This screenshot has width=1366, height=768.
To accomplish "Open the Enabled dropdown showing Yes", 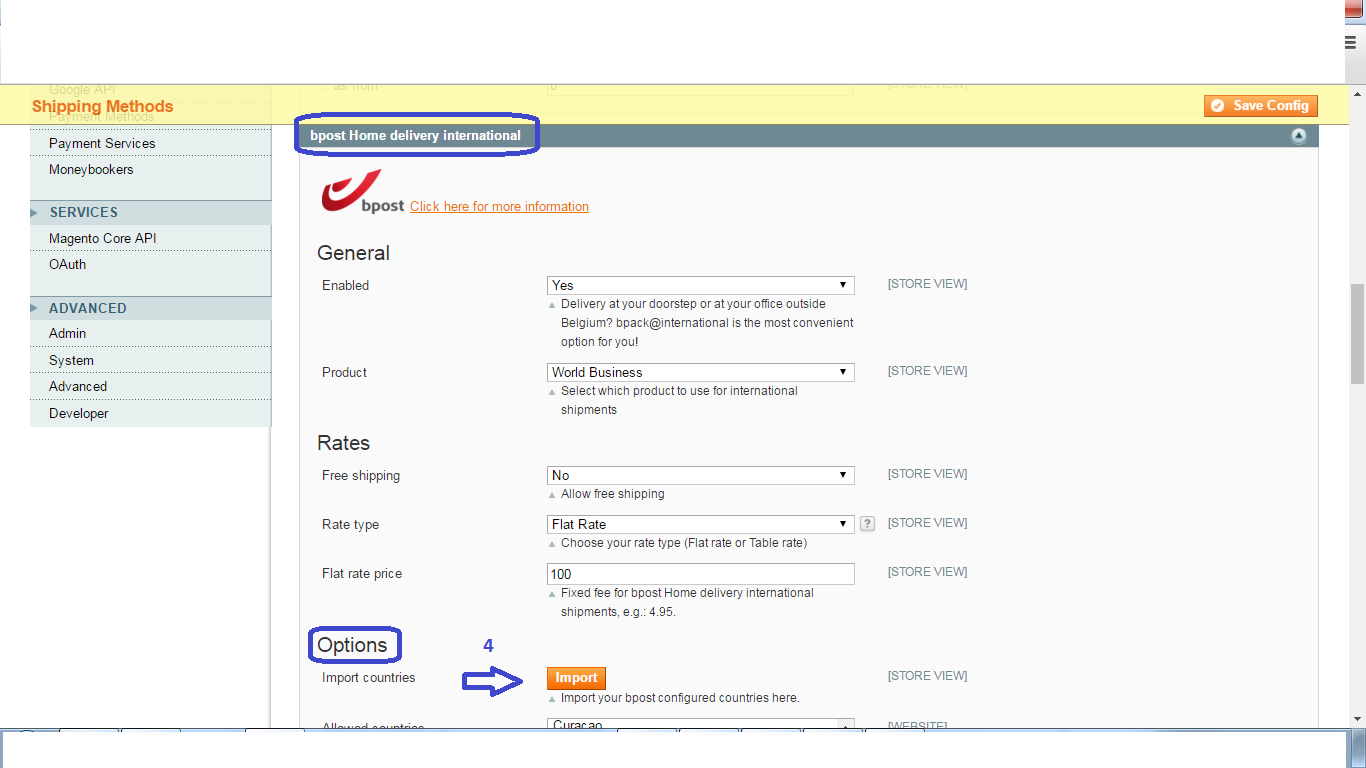I will pos(700,285).
